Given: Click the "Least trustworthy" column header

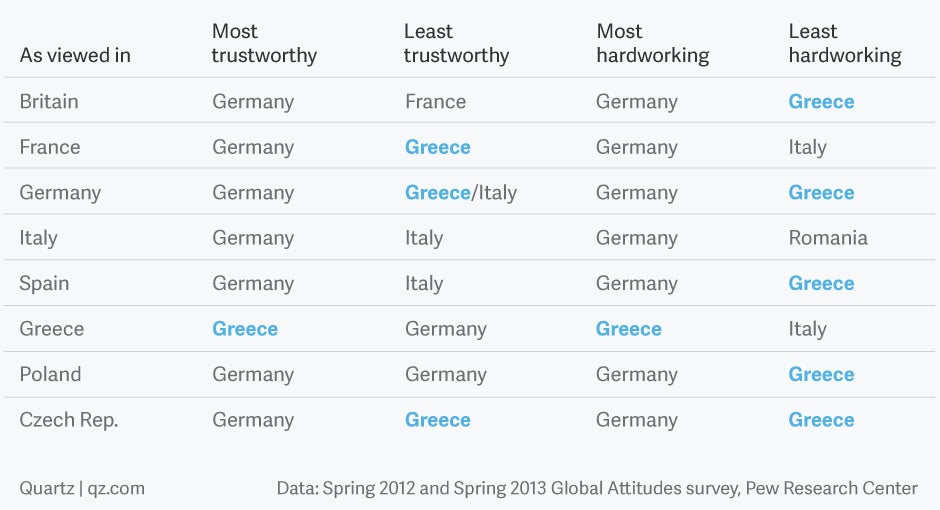Looking at the screenshot, I should tap(456, 43).
